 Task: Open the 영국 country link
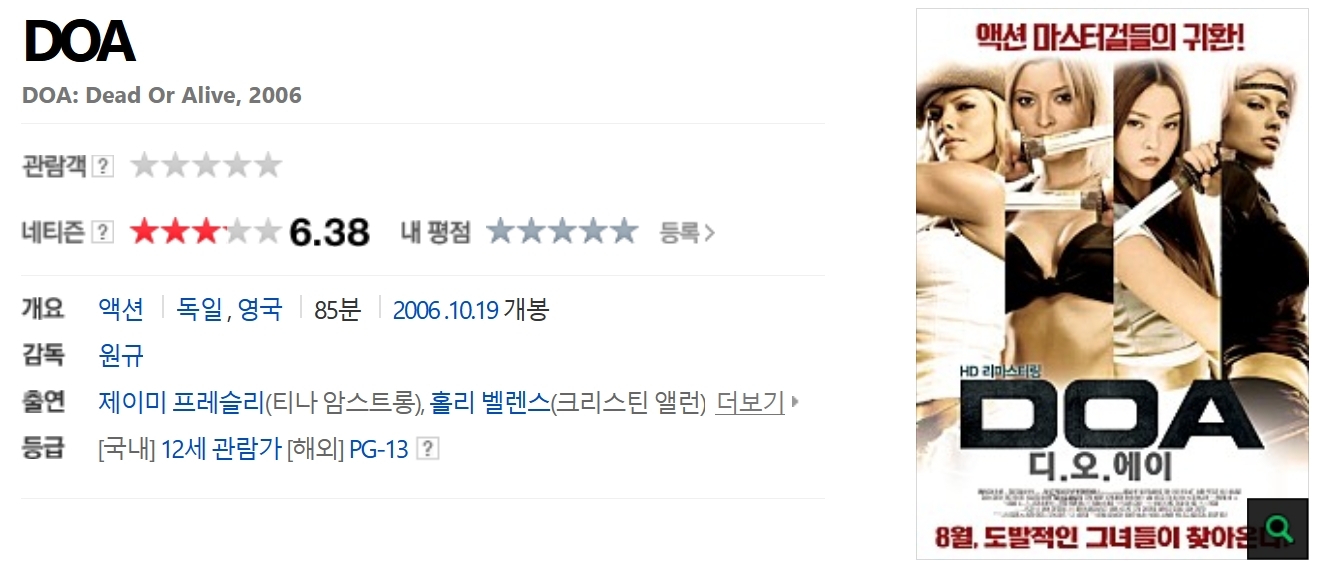point(260,309)
